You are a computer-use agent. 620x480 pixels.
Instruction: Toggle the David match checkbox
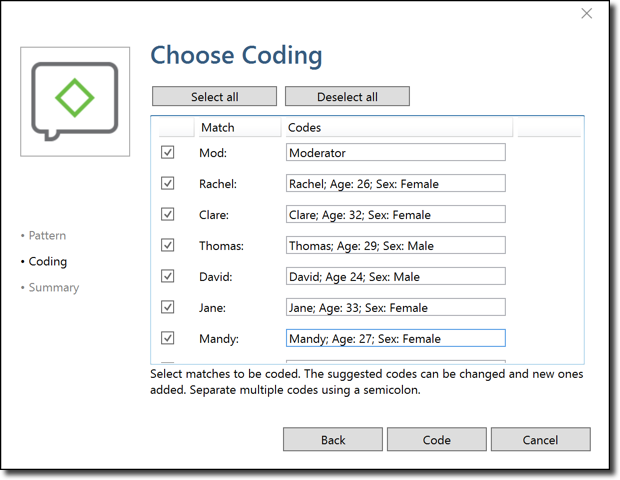pyautogui.click(x=168, y=277)
